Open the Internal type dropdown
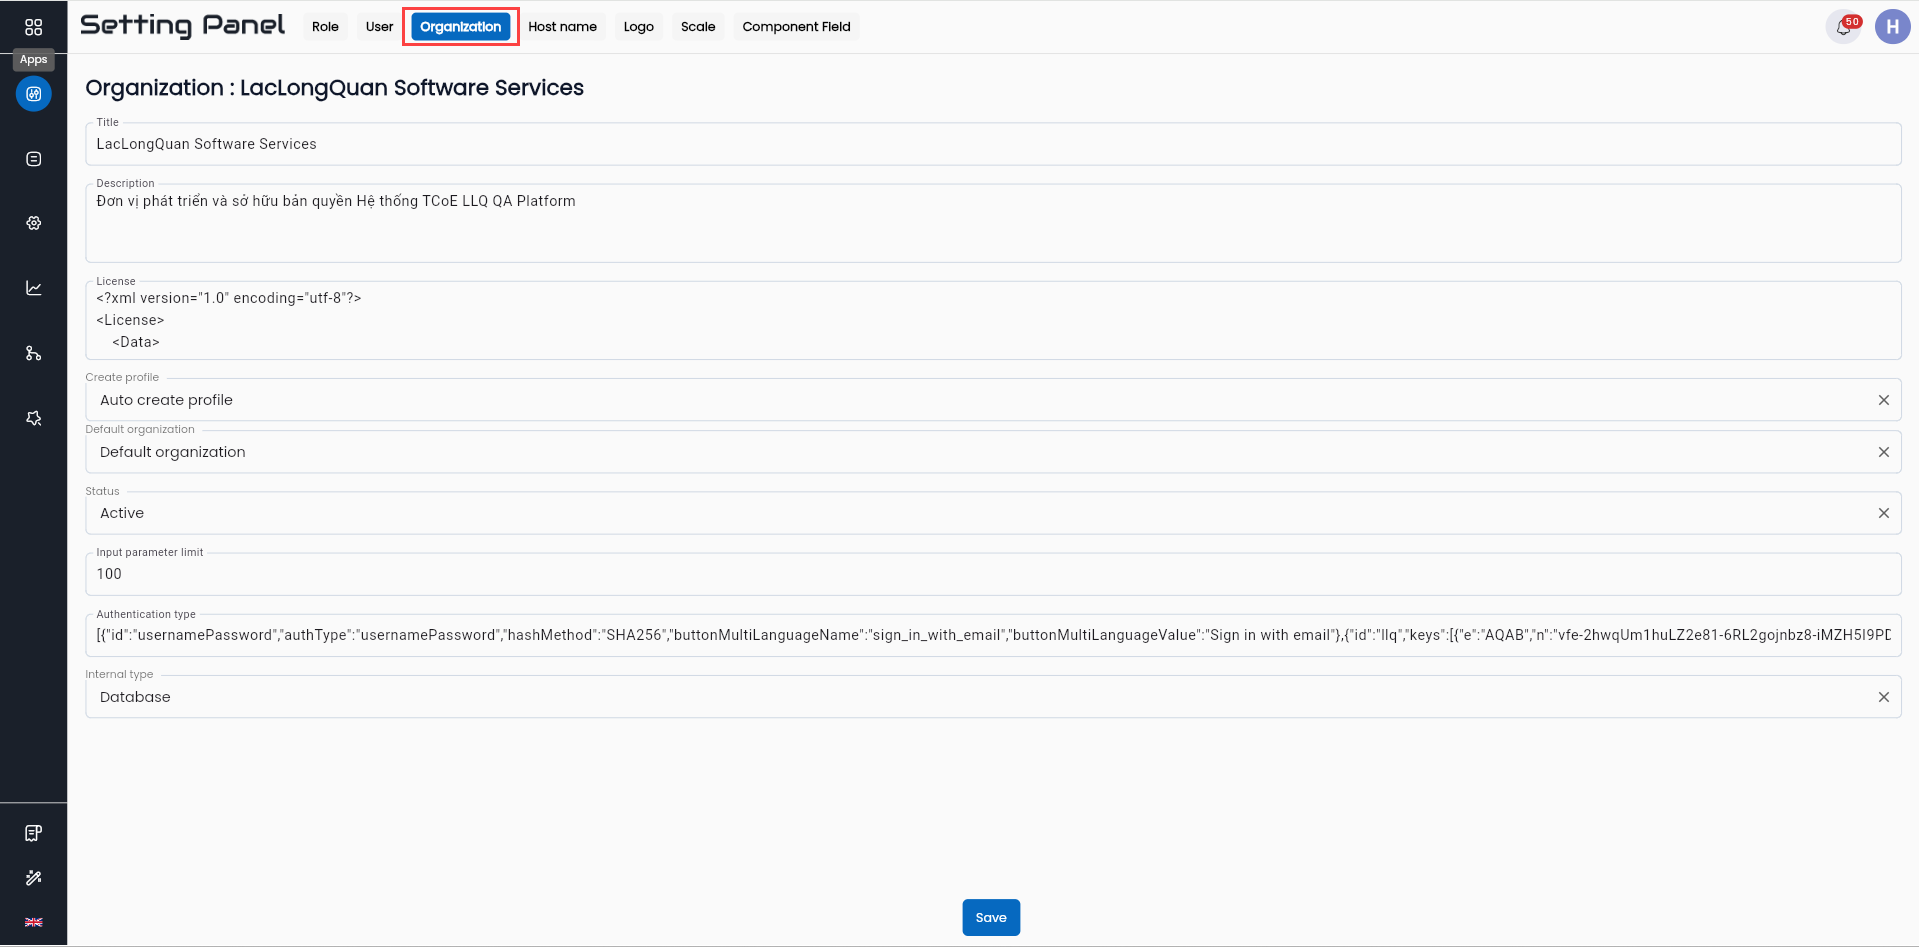1919x947 pixels. [x=993, y=697]
